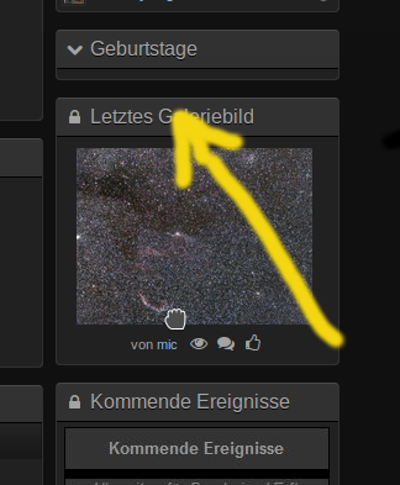Like the gallery image with thumbs-up icon
Image resolution: width=400 pixels, height=485 pixels.
[253, 343]
